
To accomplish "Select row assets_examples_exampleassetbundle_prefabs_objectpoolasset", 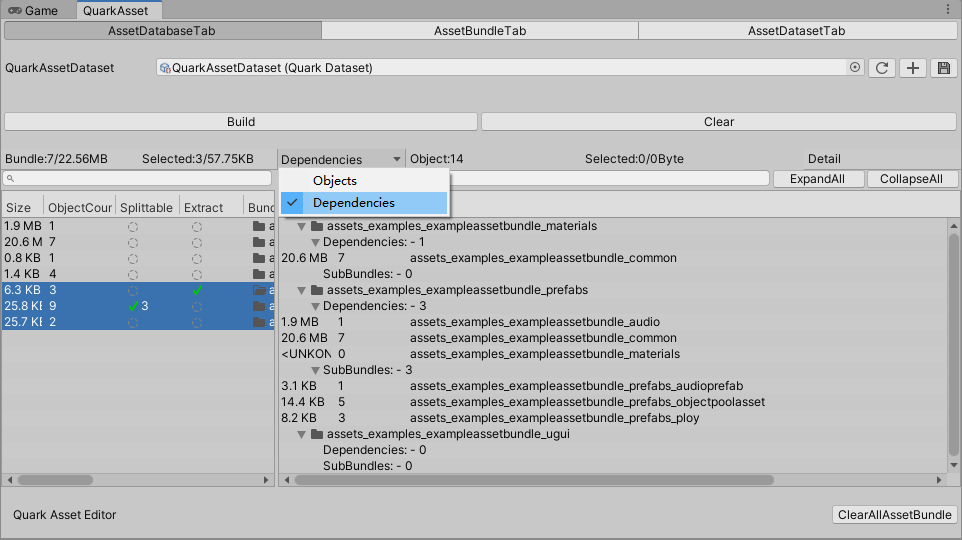I will 614,402.
